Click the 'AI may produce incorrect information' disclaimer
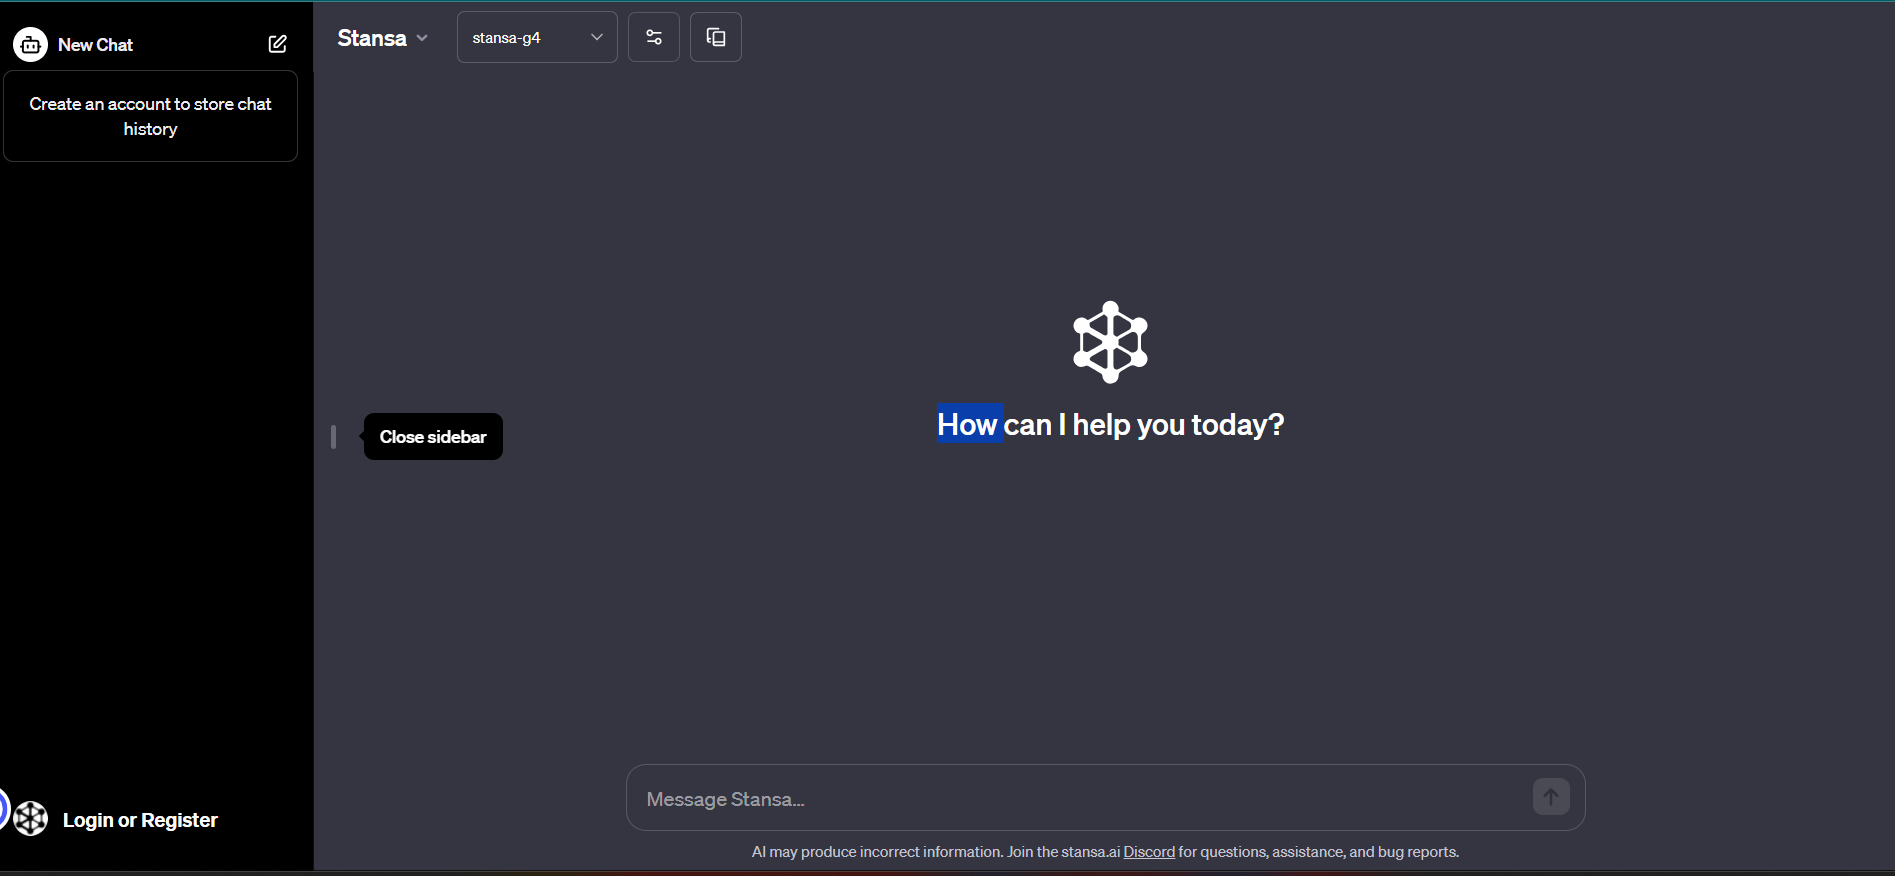 pos(1105,852)
